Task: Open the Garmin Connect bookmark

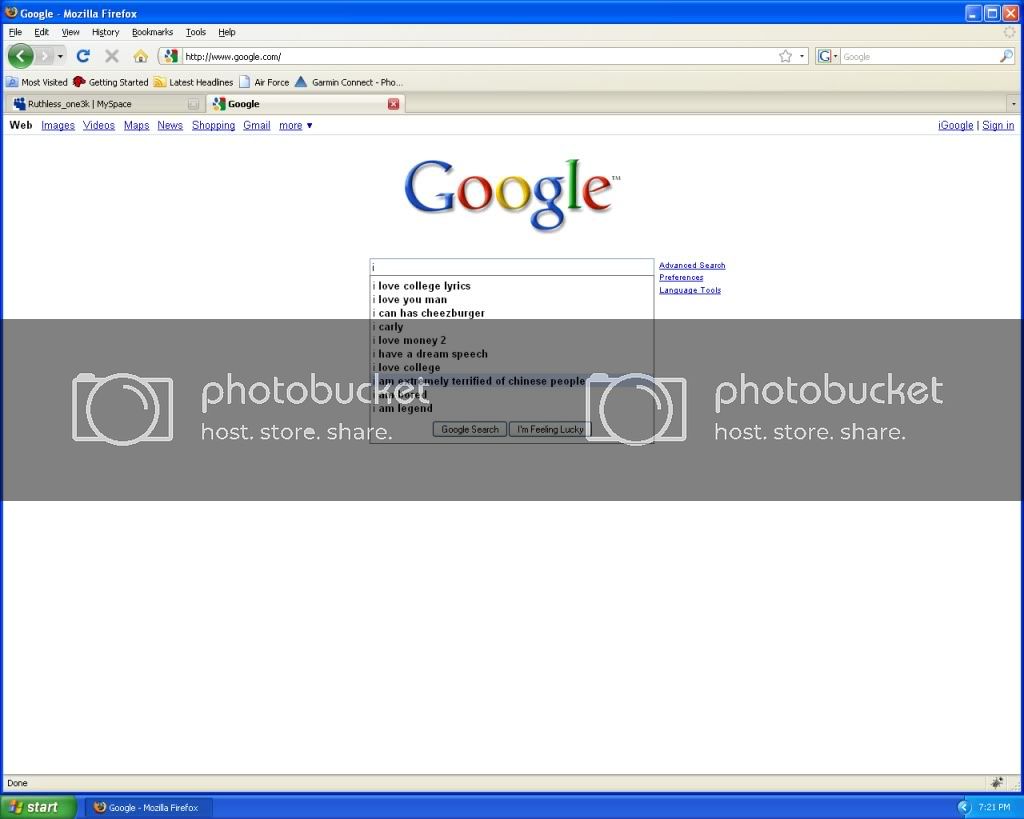Action: pos(349,82)
